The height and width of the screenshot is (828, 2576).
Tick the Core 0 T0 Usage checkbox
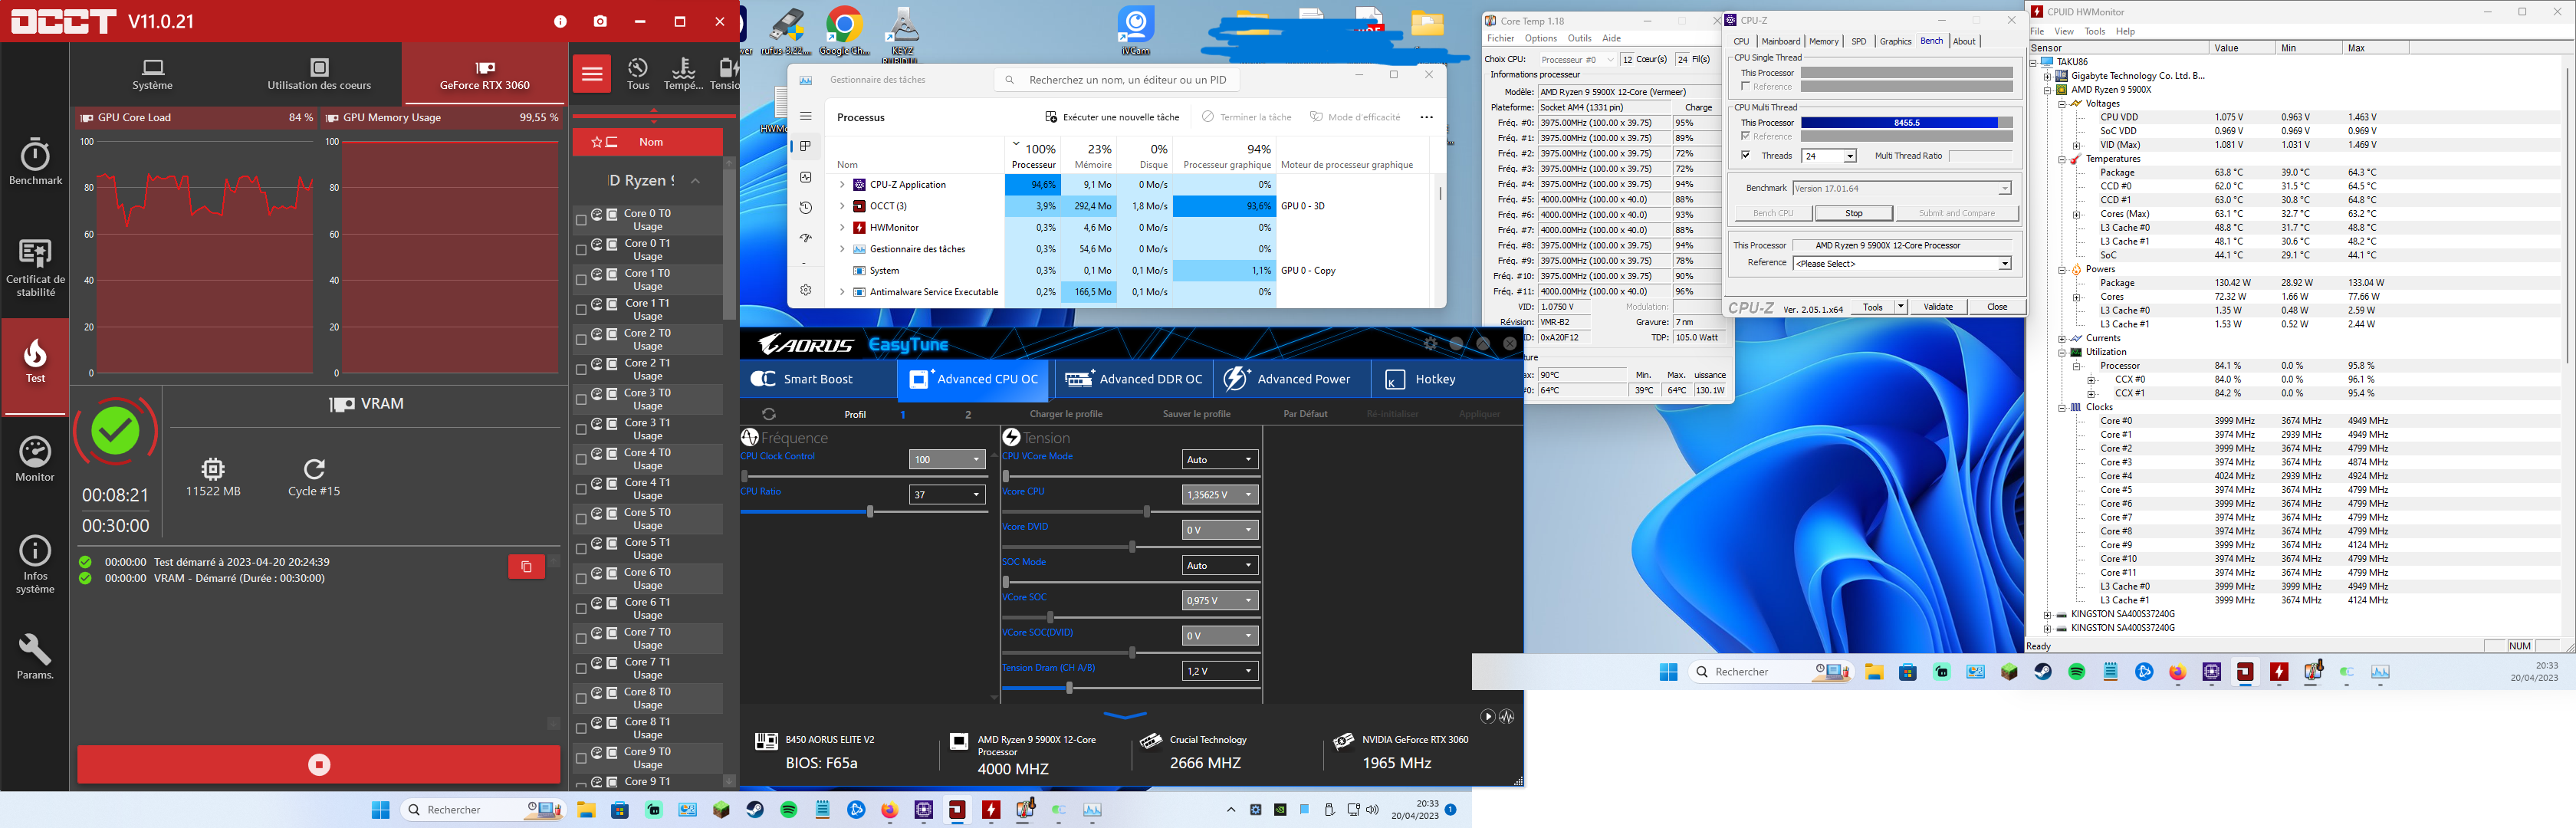point(581,220)
